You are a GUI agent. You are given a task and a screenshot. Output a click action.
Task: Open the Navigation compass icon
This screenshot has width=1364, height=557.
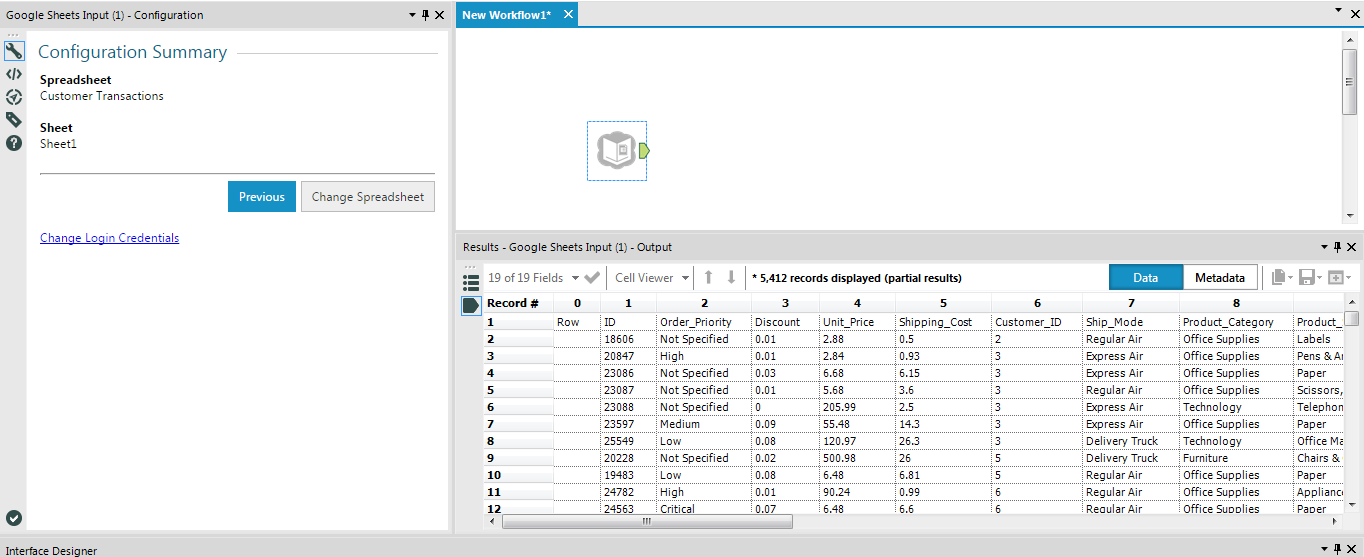pyautogui.click(x=14, y=97)
